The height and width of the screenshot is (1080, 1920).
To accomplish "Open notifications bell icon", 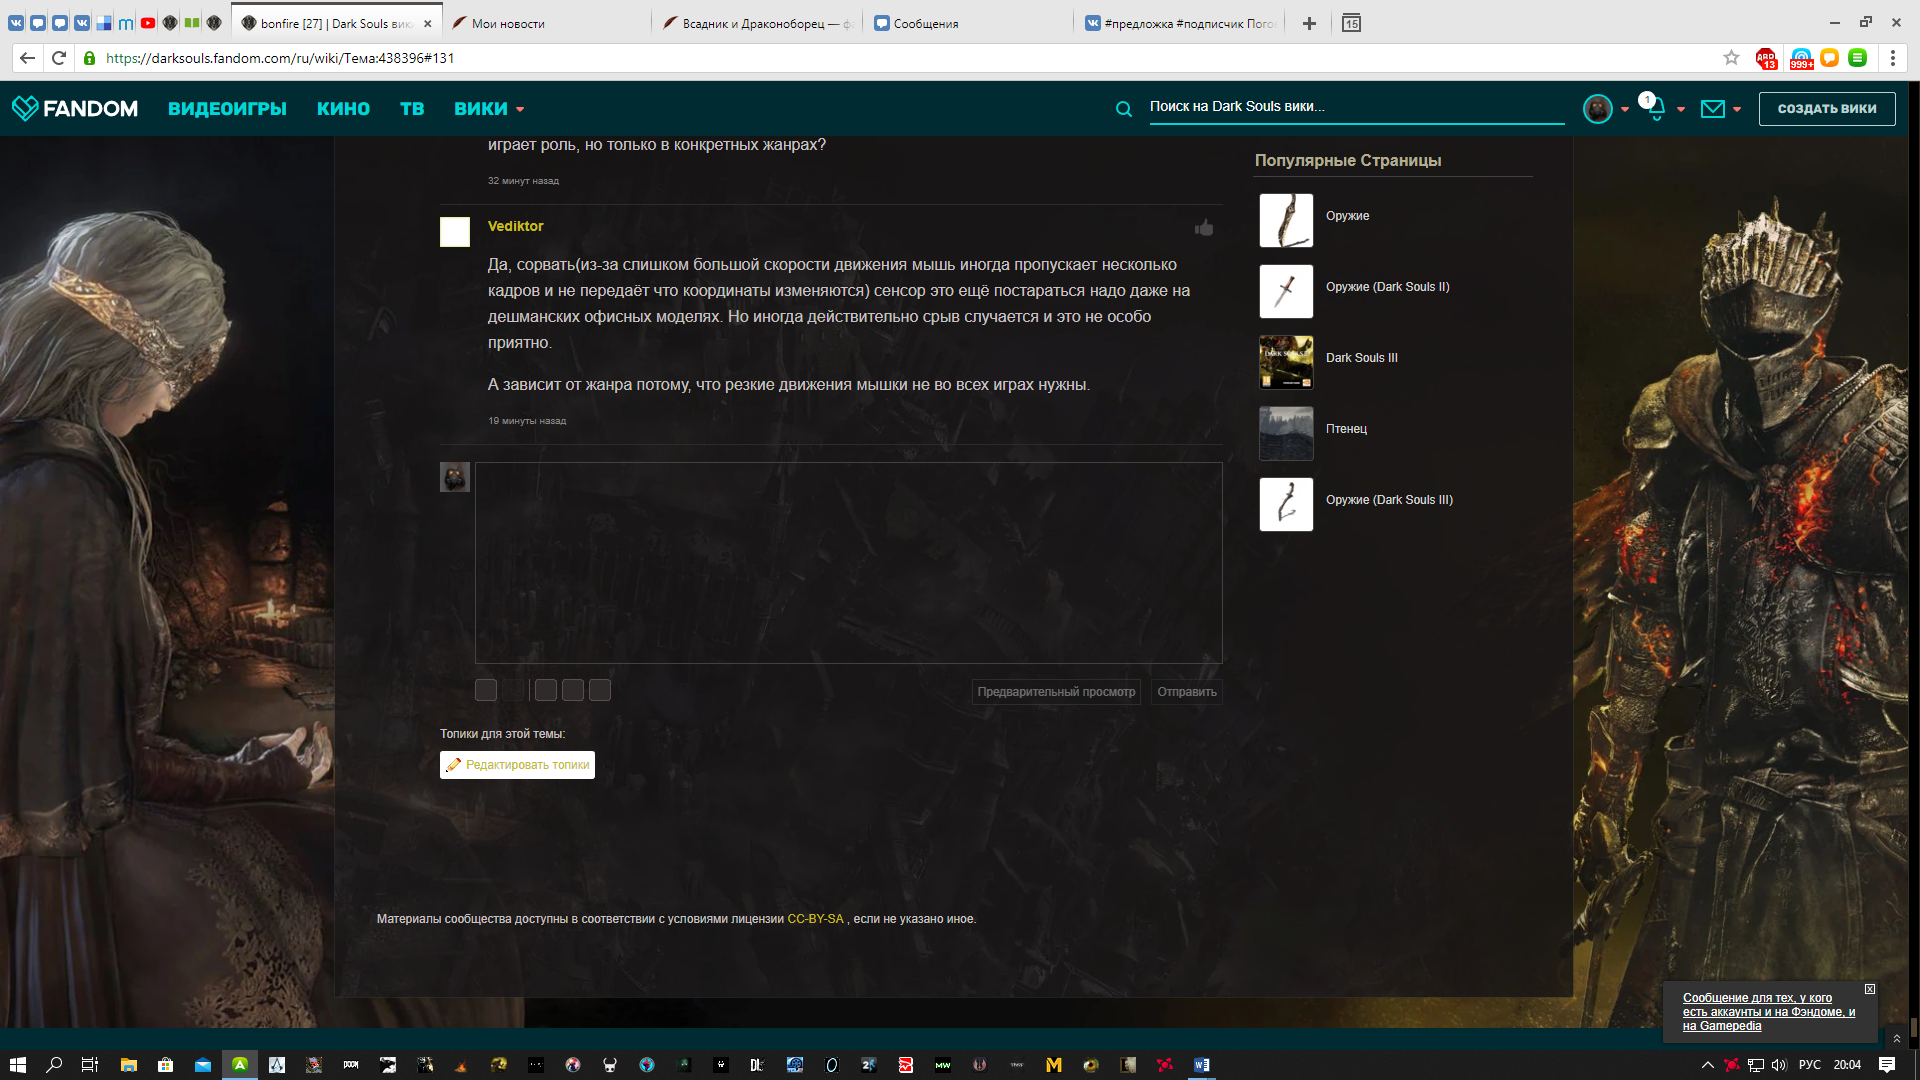I will coord(1656,109).
